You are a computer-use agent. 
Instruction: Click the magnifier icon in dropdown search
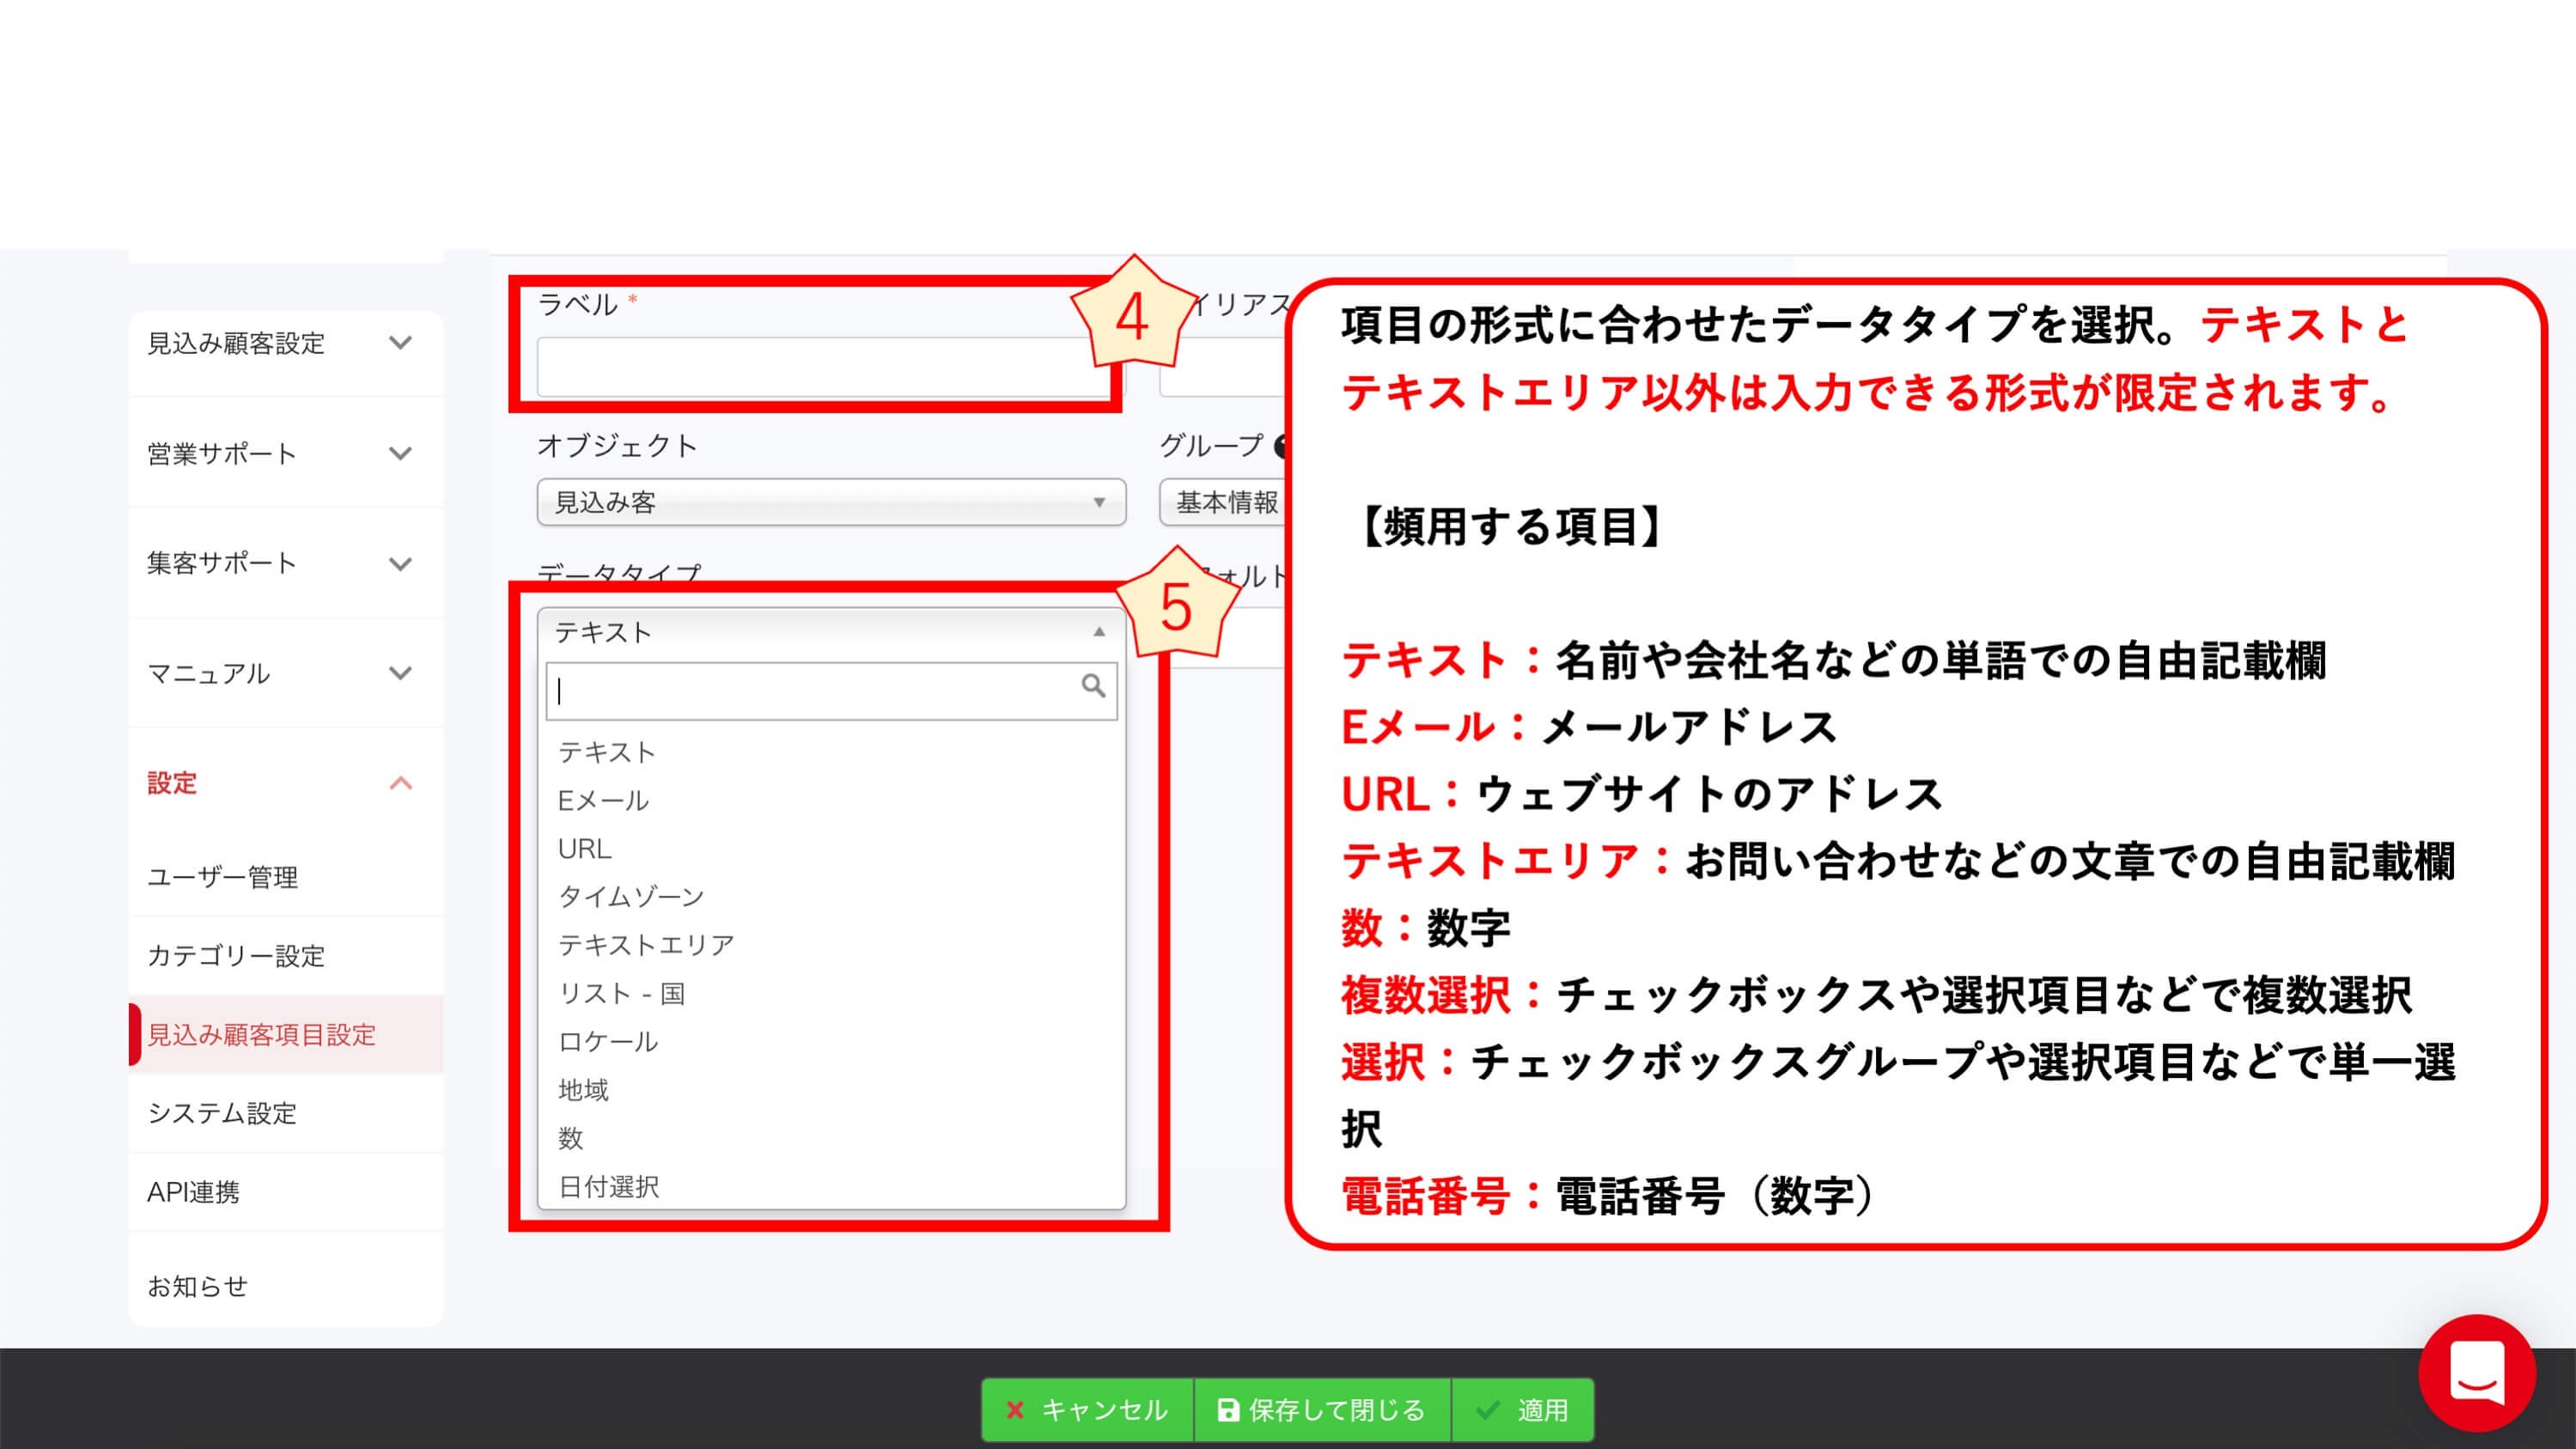coord(1093,686)
